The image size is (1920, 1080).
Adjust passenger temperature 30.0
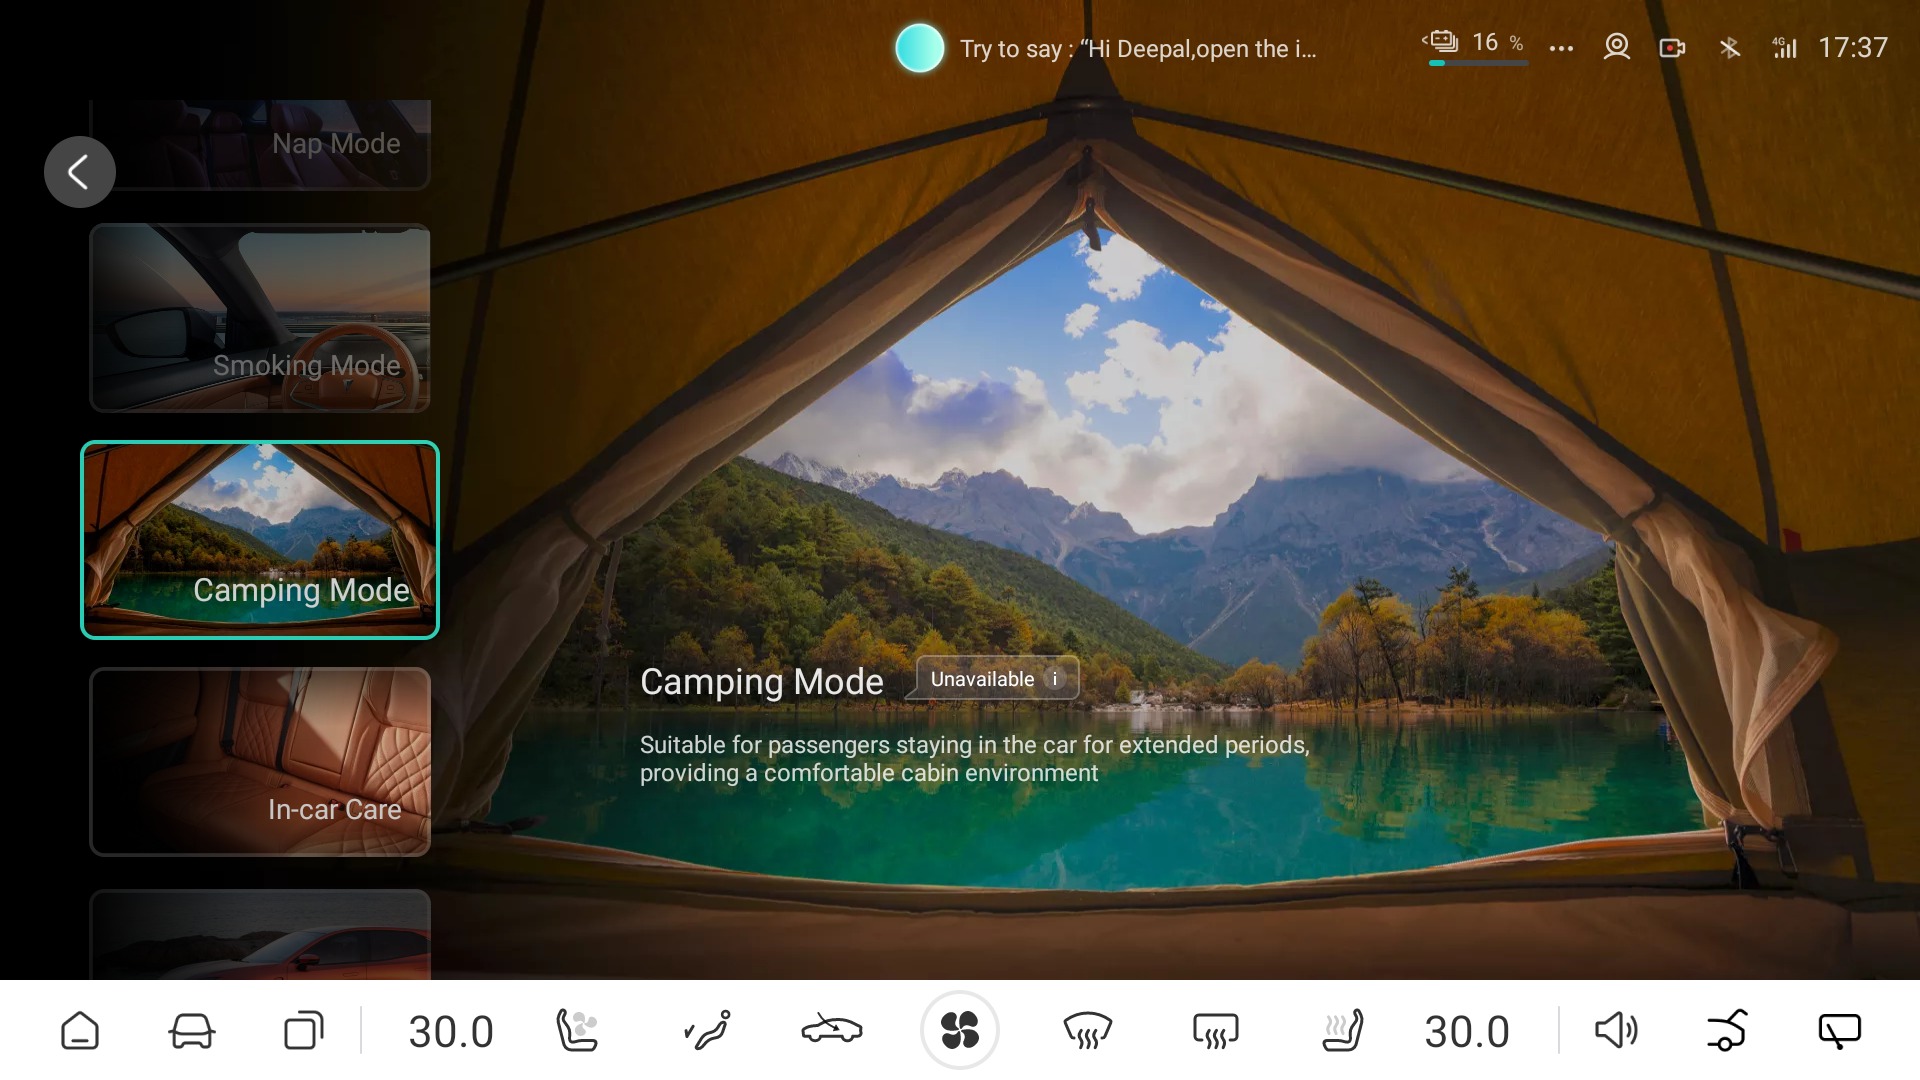click(x=1466, y=1031)
